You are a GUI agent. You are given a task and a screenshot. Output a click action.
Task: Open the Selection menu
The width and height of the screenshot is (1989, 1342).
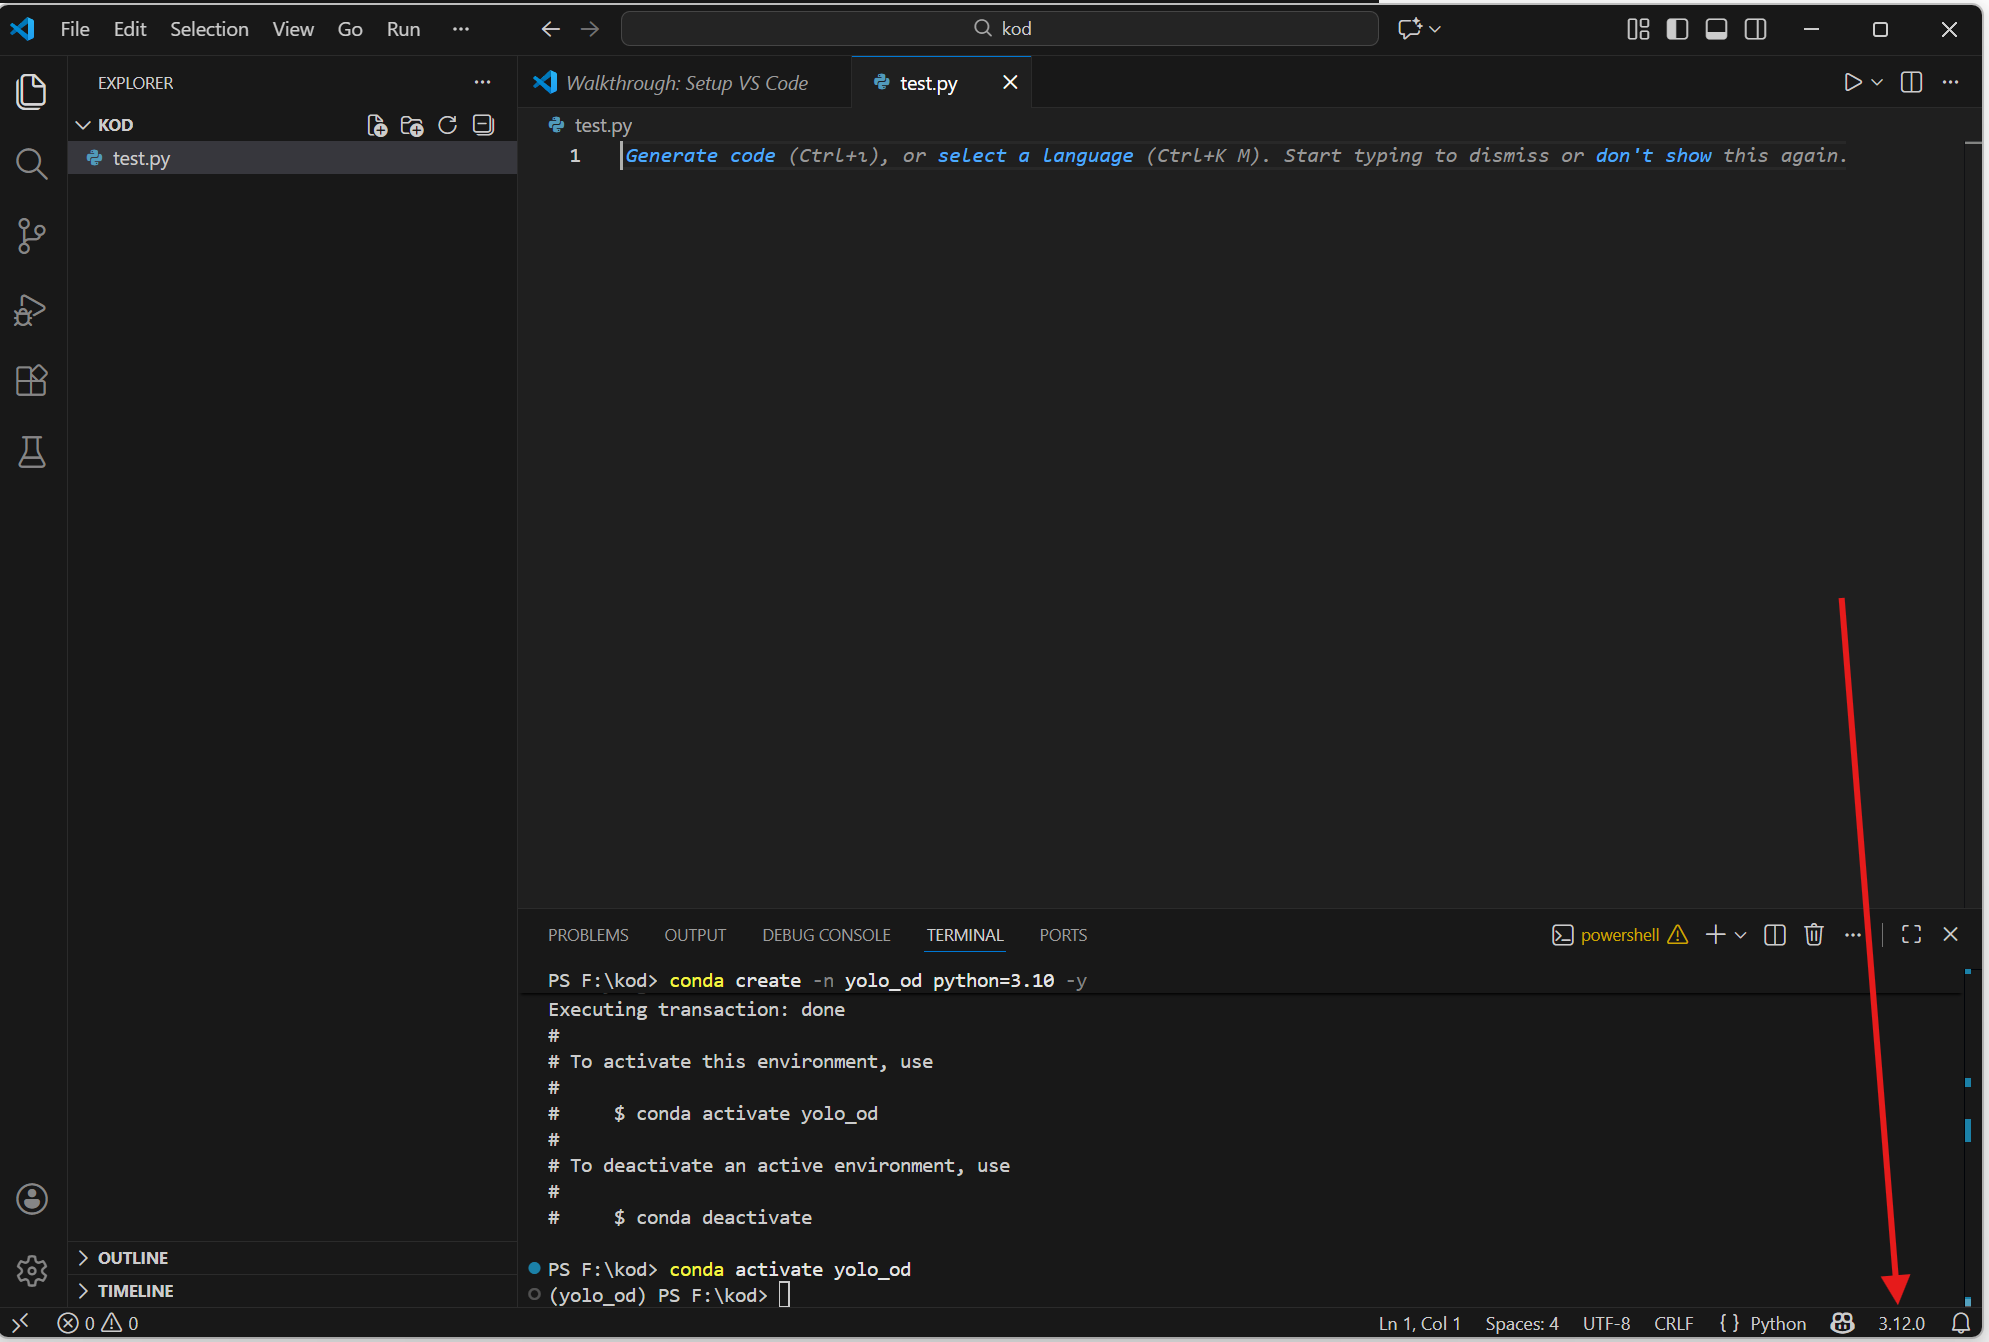(x=209, y=29)
